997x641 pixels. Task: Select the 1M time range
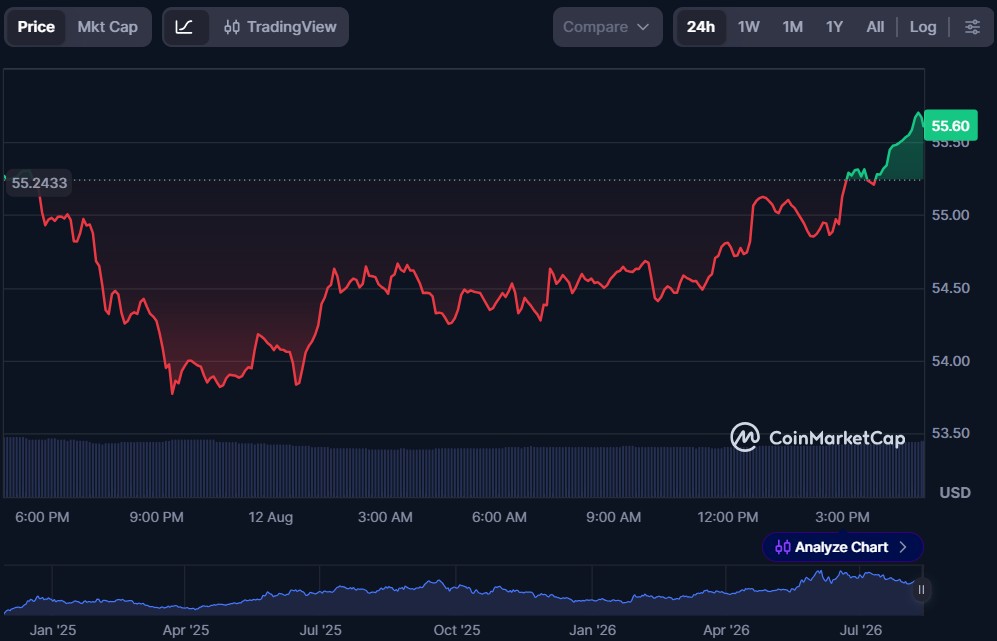792,27
